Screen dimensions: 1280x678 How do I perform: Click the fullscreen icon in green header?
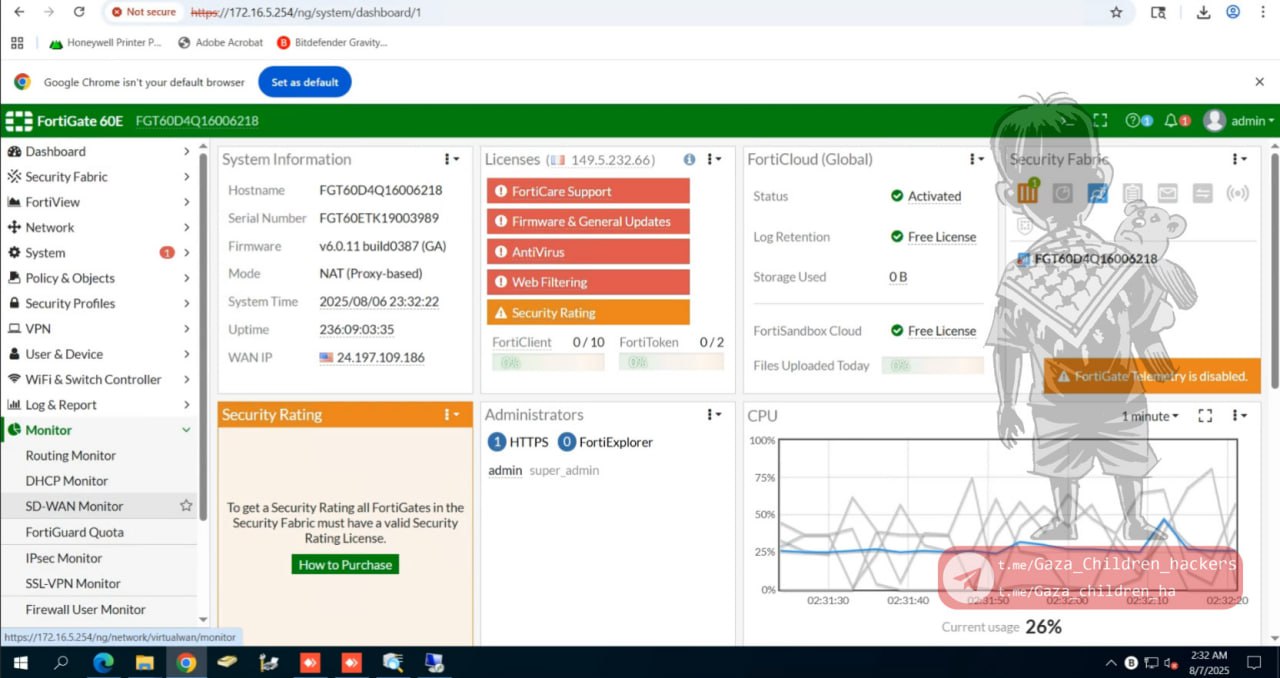(x=1100, y=121)
